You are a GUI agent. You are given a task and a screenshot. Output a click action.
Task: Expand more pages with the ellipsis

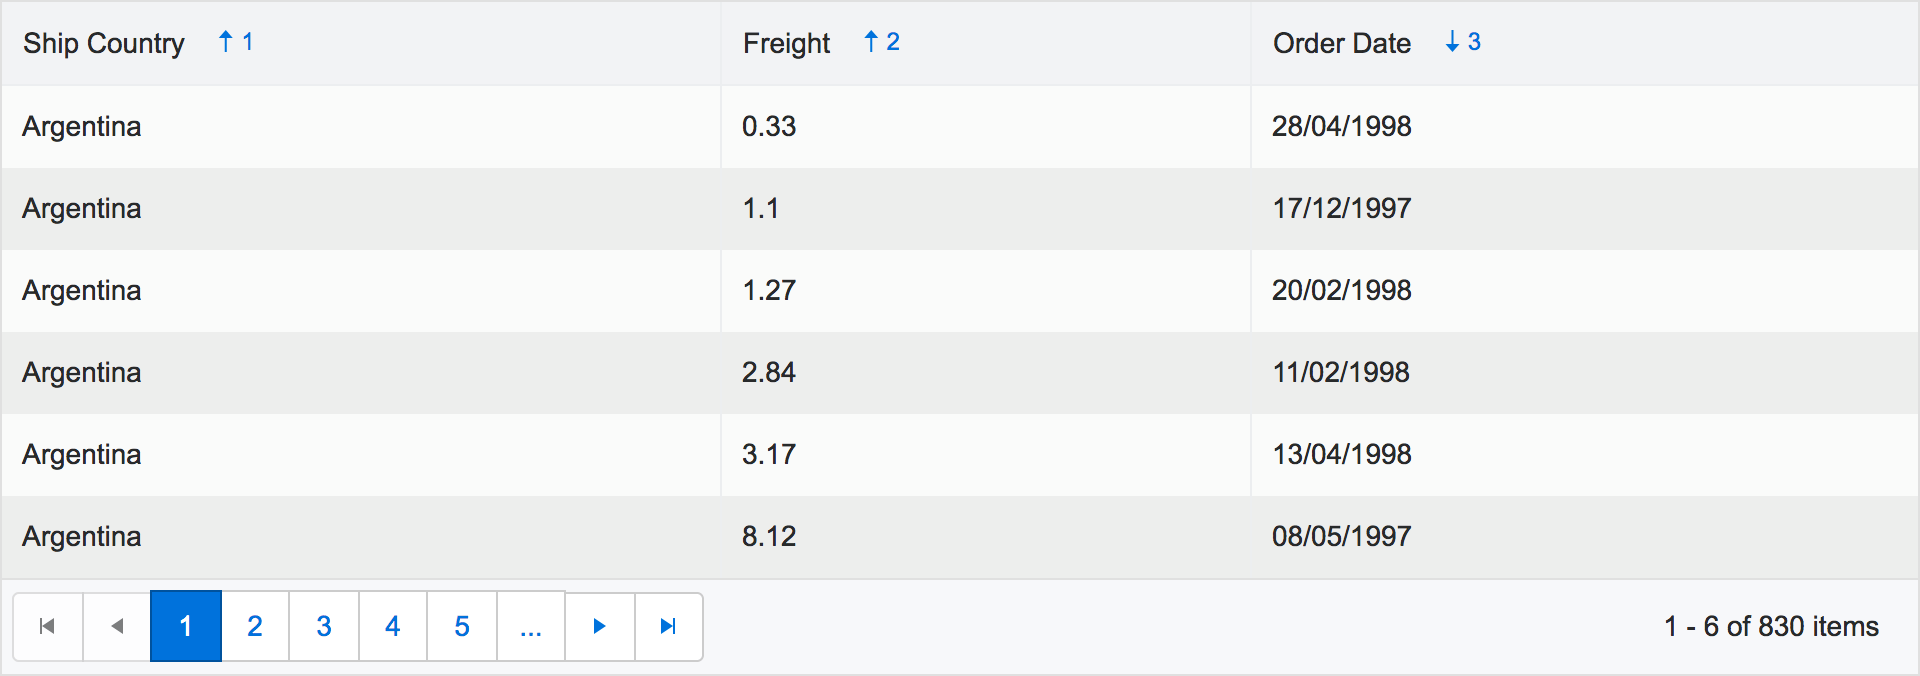coord(531,626)
